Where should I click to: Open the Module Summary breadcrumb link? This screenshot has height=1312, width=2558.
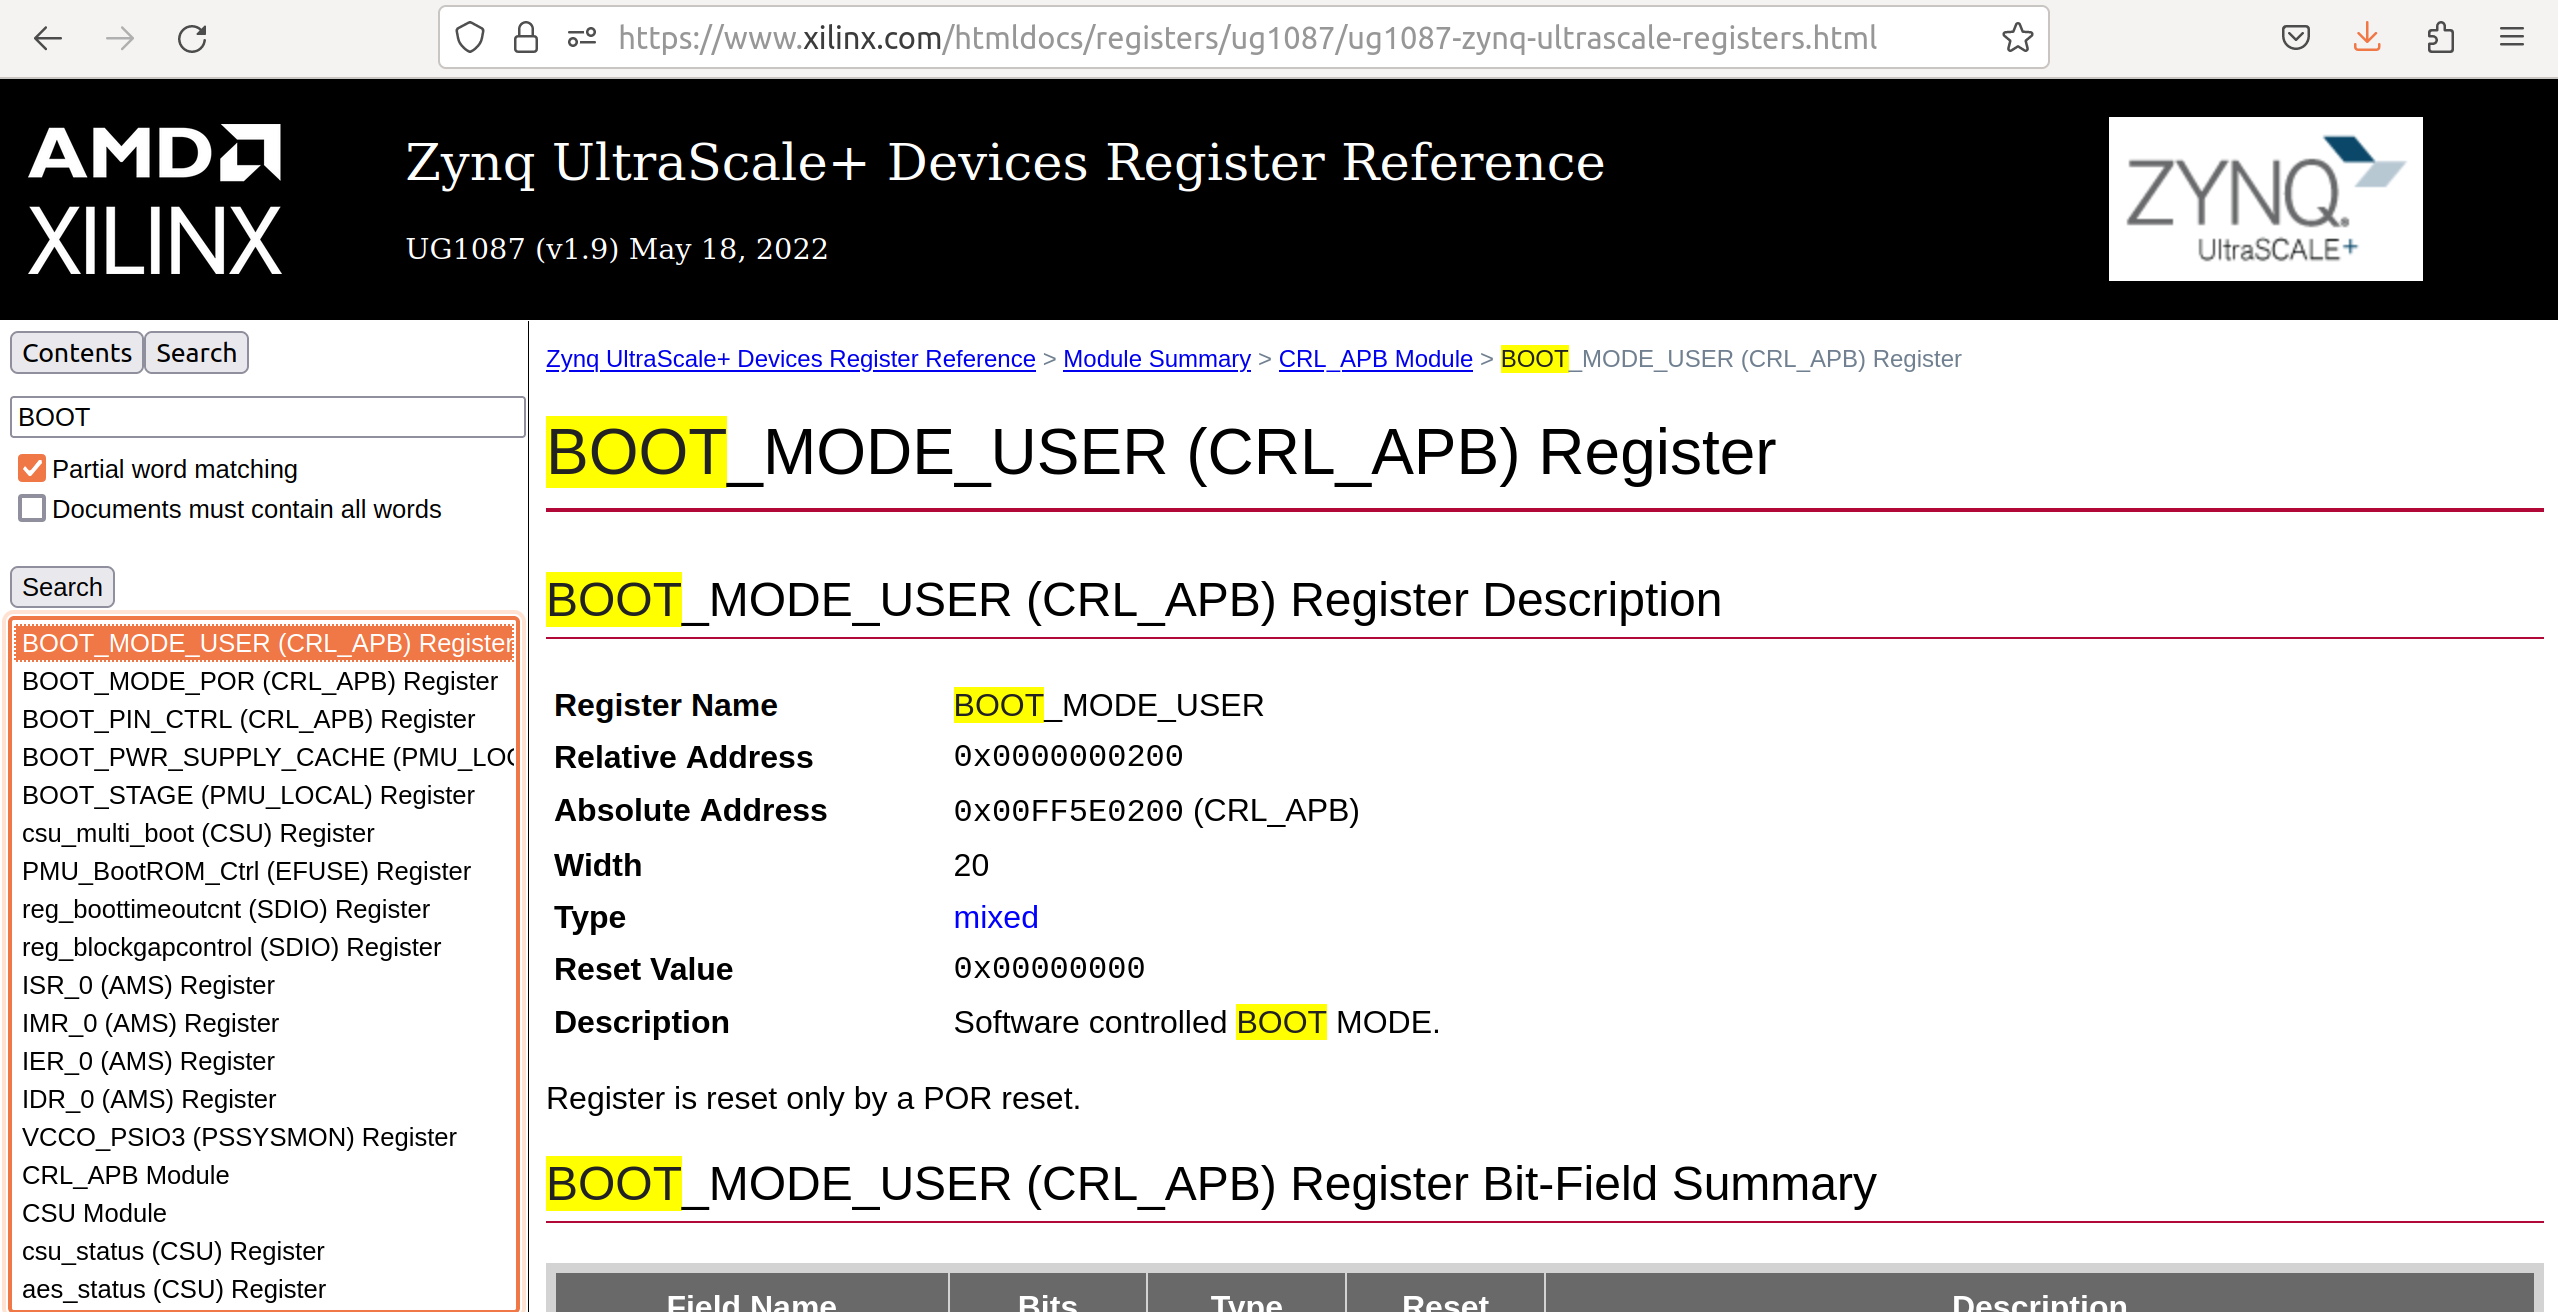pos(1156,359)
